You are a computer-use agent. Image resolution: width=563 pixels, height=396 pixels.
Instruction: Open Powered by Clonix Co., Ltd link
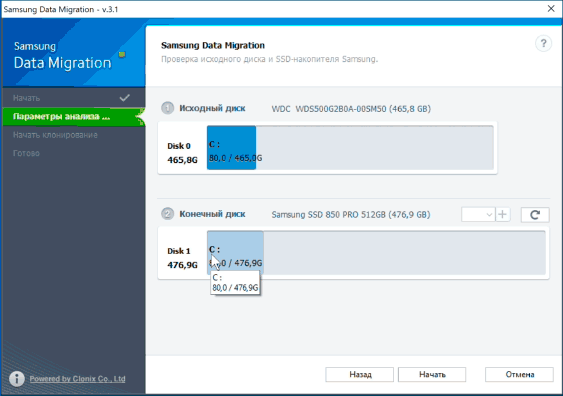[78, 379]
